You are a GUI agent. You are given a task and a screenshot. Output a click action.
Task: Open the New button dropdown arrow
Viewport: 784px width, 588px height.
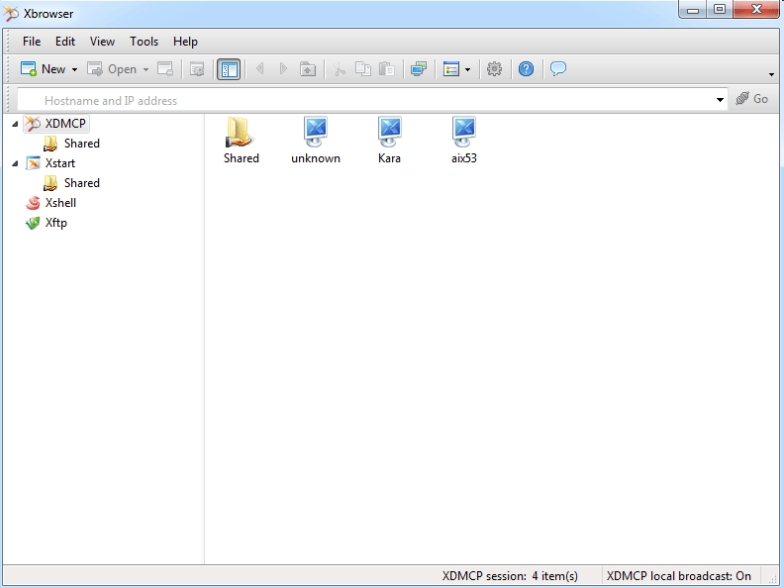click(74, 70)
